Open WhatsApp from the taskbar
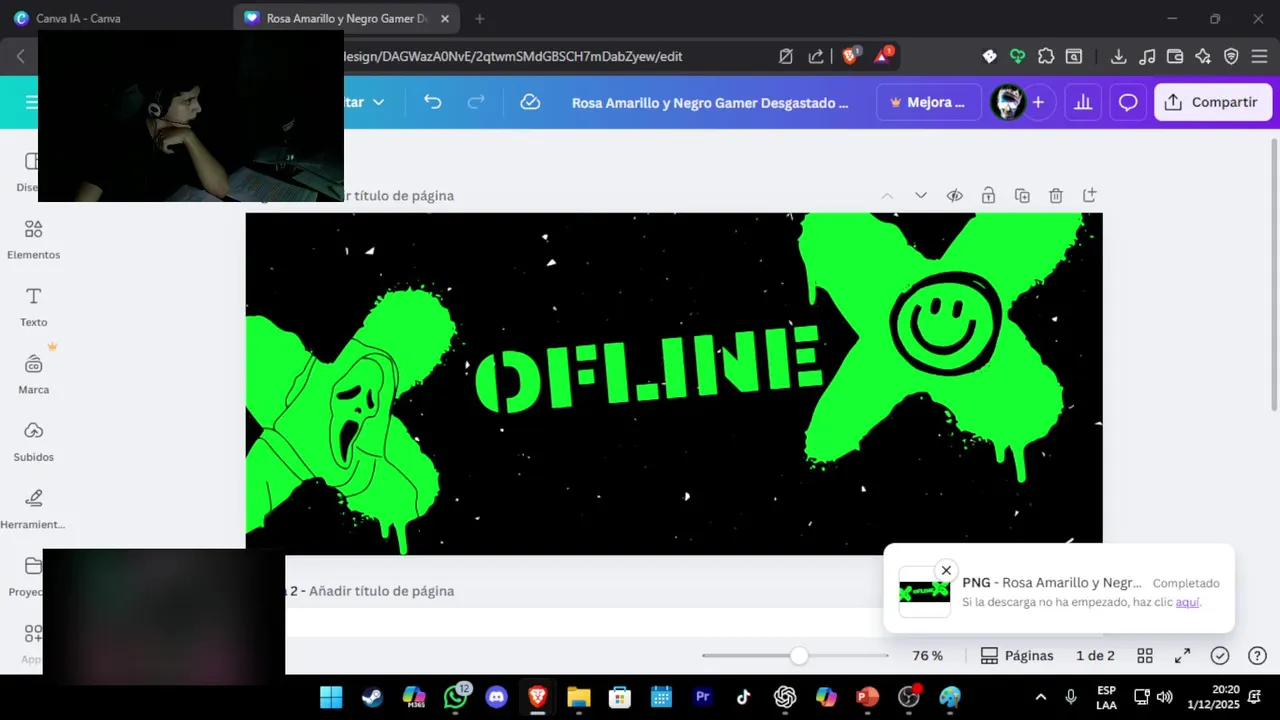This screenshot has height=720, width=1280. [455, 697]
